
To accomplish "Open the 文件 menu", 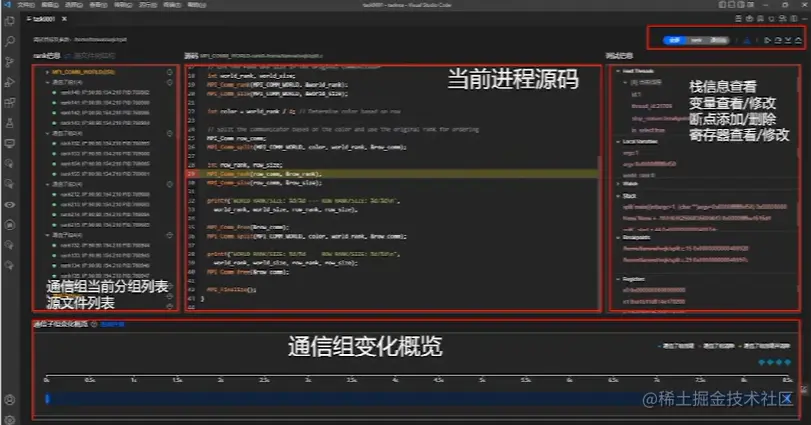I will point(26,5).
